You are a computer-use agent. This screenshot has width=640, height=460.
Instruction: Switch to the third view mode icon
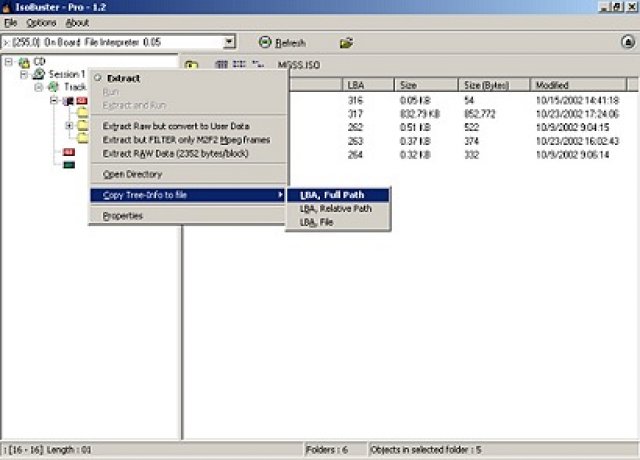[258, 64]
